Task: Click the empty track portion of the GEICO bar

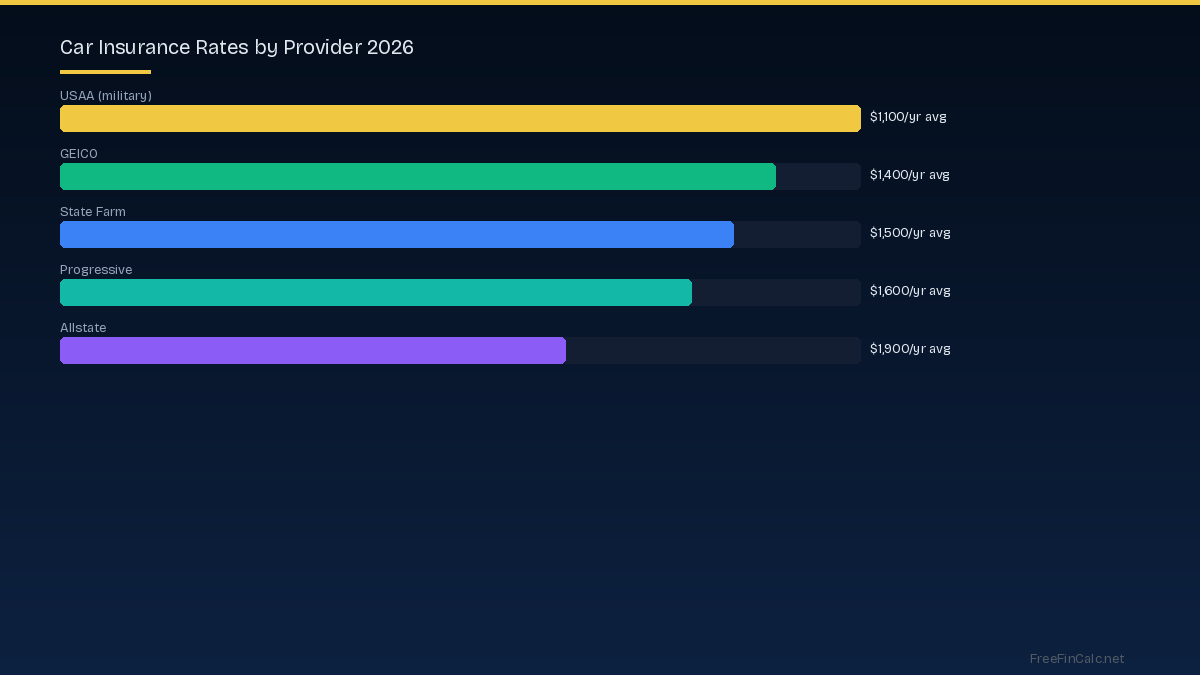Action: coord(818,176)
